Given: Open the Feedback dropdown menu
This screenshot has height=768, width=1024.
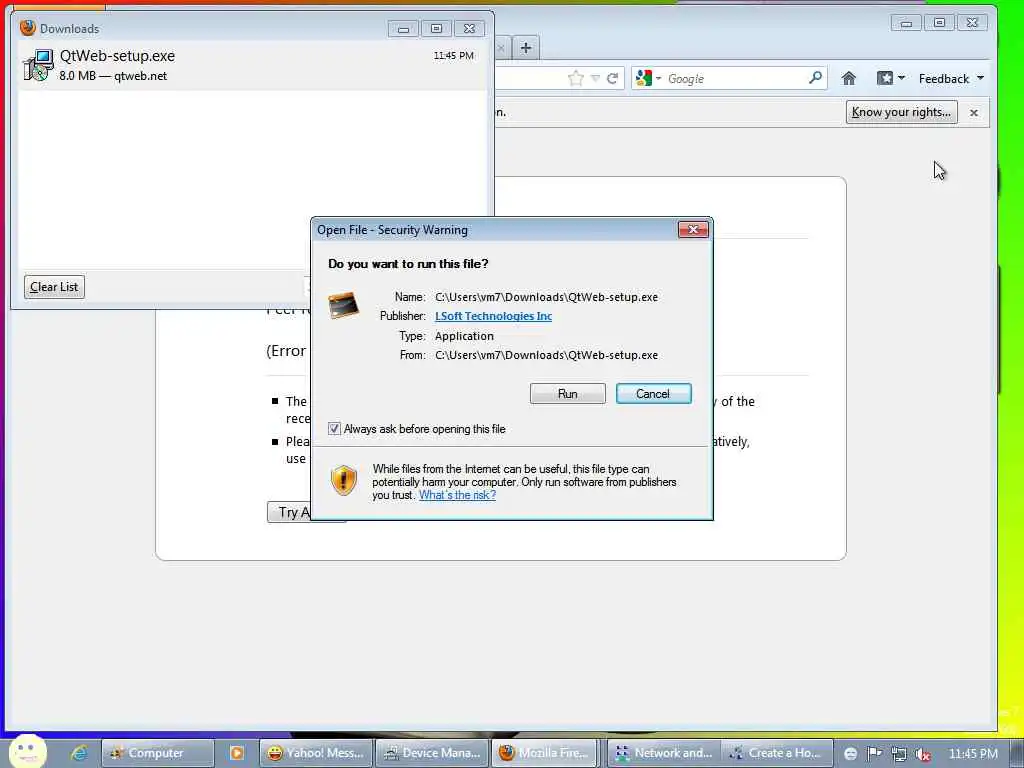Looking at the screenshot, I should point(951,78).
